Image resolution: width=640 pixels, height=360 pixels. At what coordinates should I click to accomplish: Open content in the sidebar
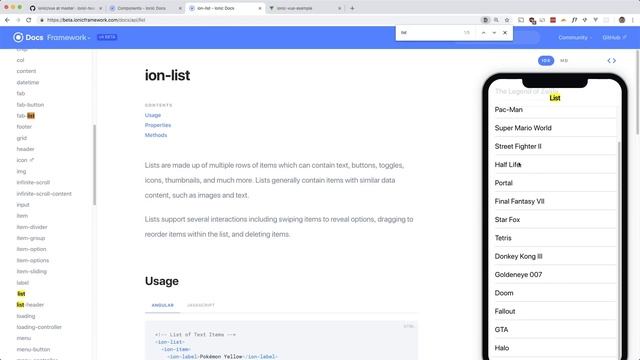pyautogui.click(x=26, y=71)
